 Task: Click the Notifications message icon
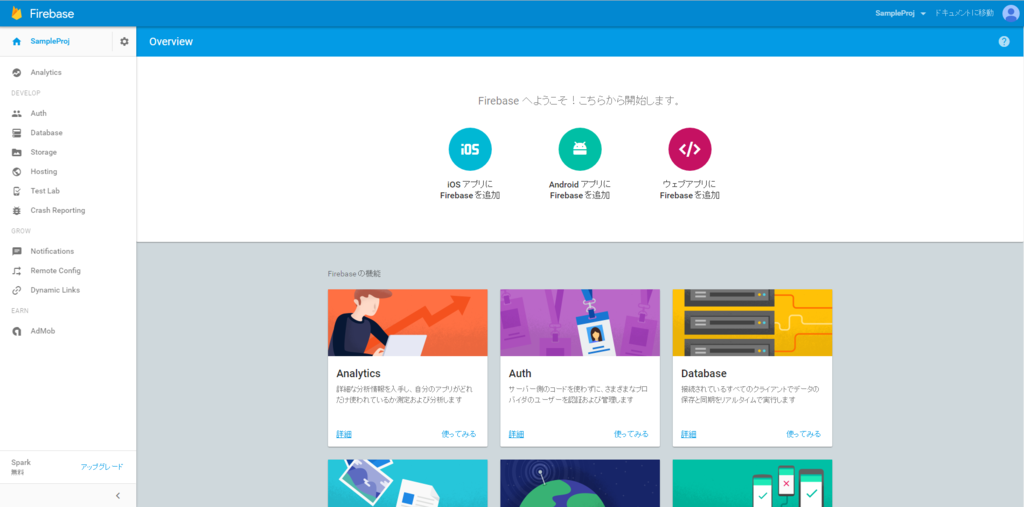(17, 251)
